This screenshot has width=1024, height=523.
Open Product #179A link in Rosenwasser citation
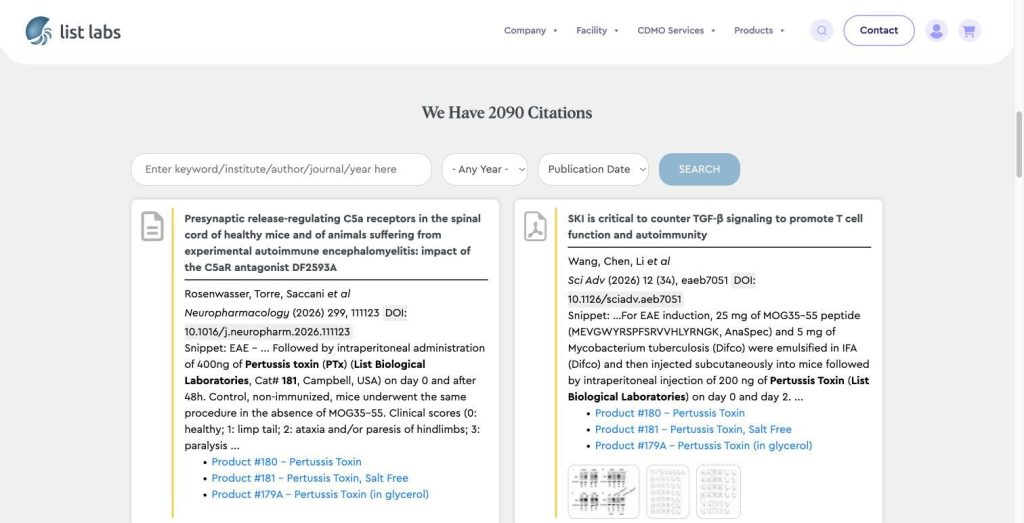click(x=320, y=494)
